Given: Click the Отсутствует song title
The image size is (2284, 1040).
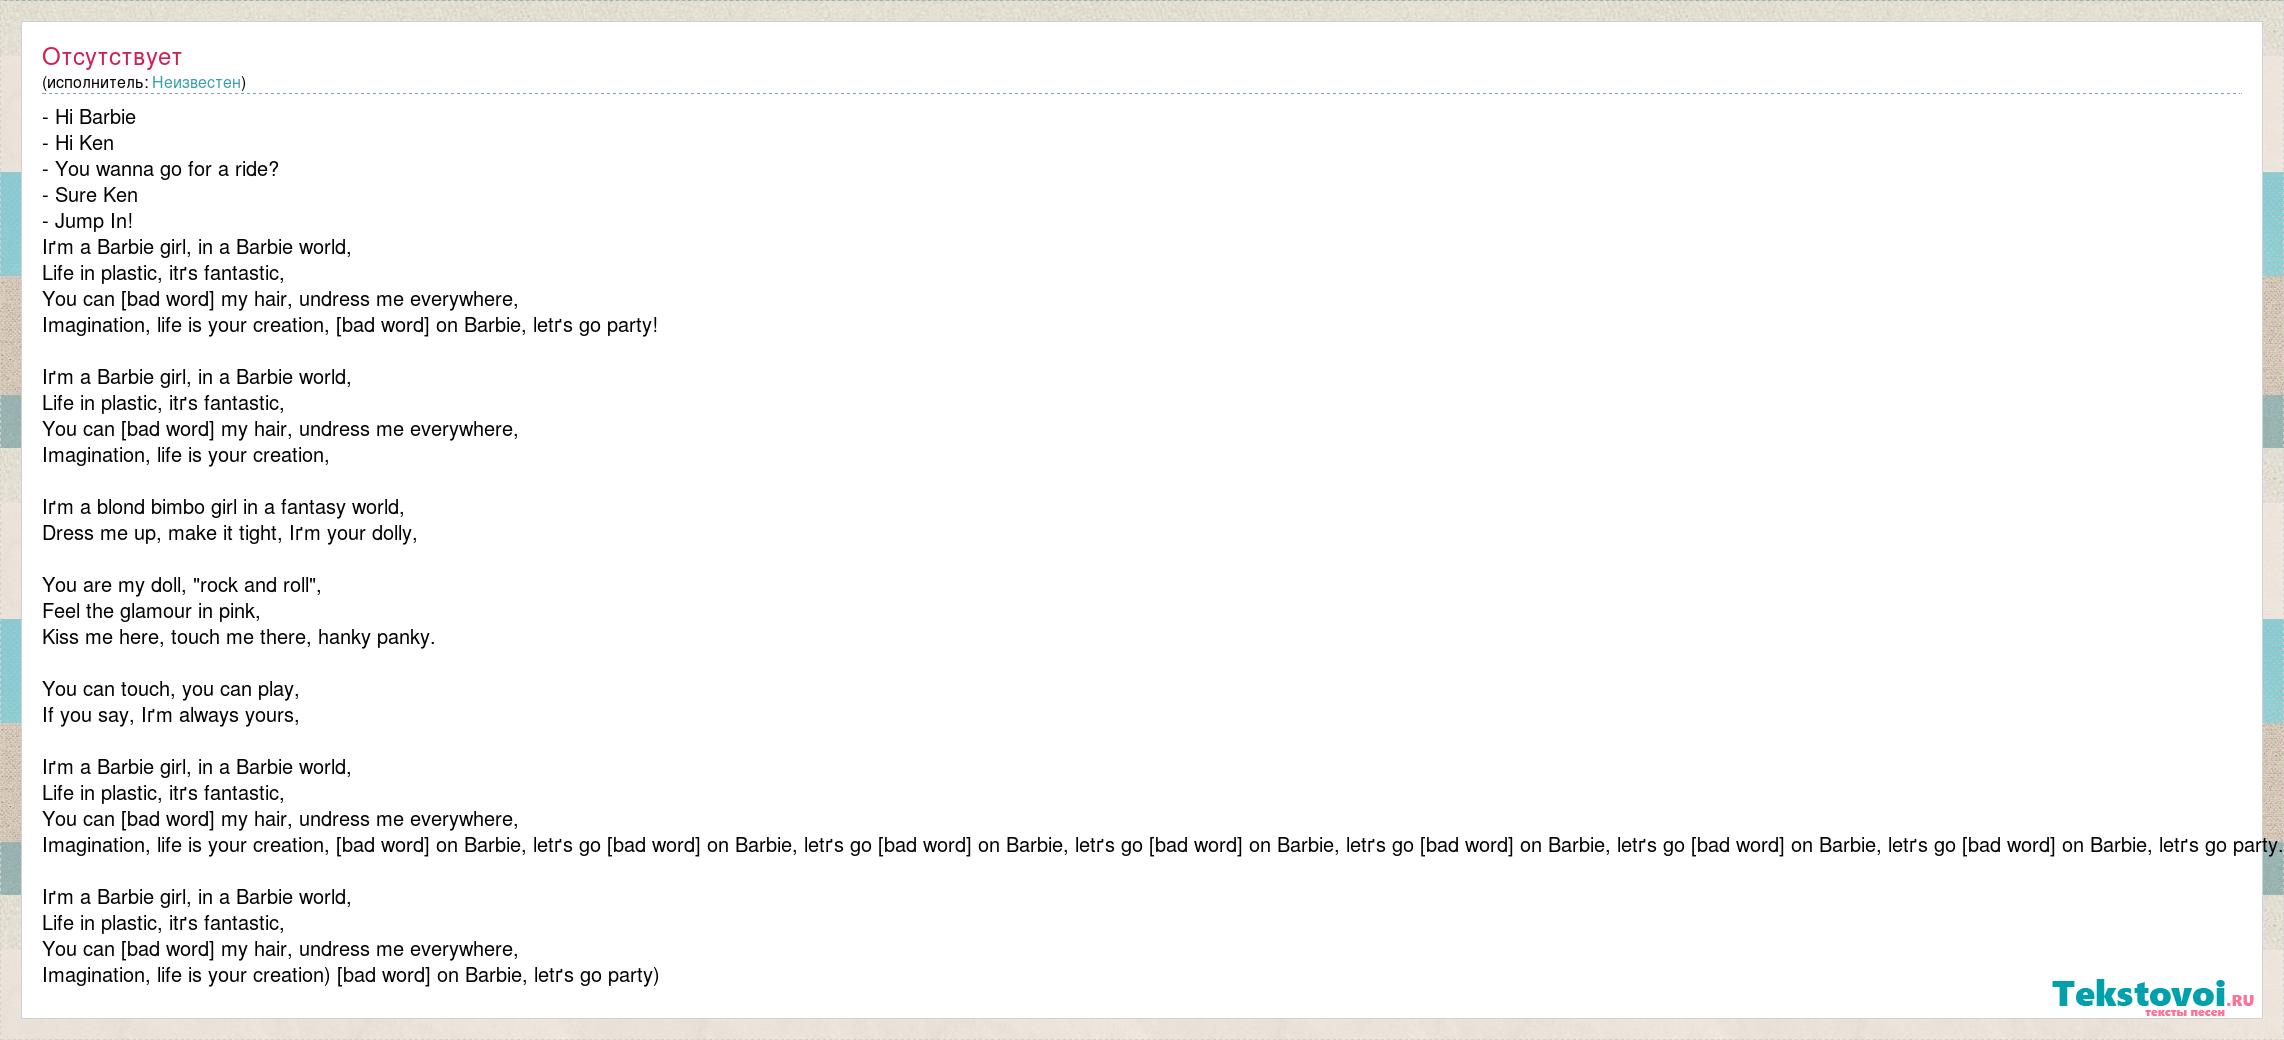Looking at the screenshot, I should point(112,57).
